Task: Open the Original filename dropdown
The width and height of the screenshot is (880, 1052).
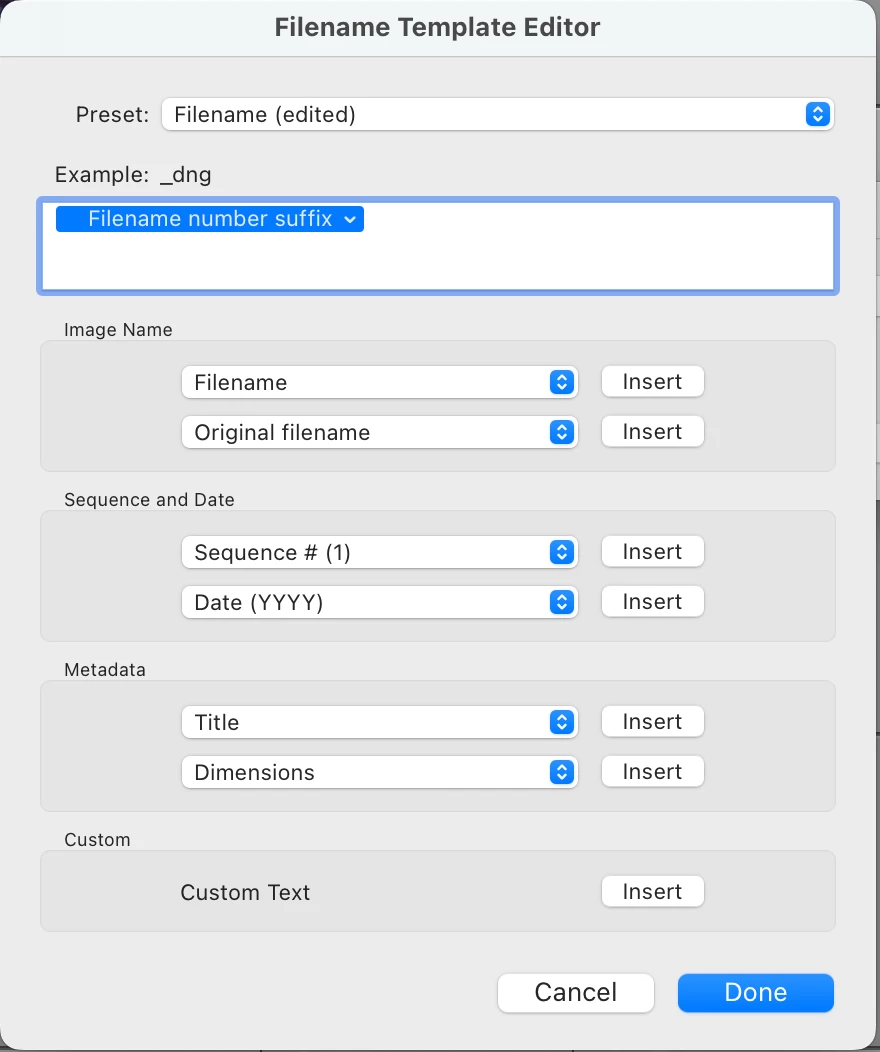Action: pyautogui.click(x=379, y=432)
